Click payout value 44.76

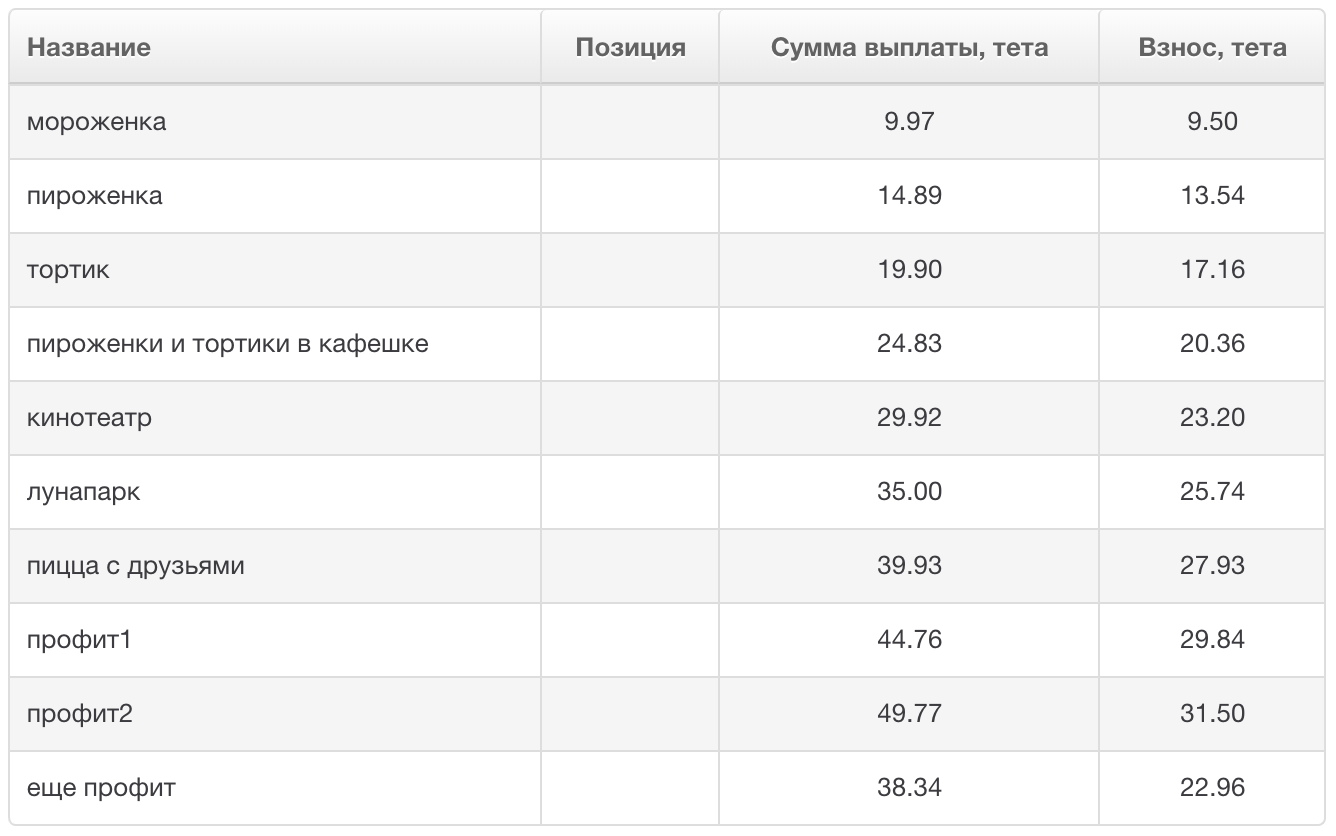click(x=909, y=640)
